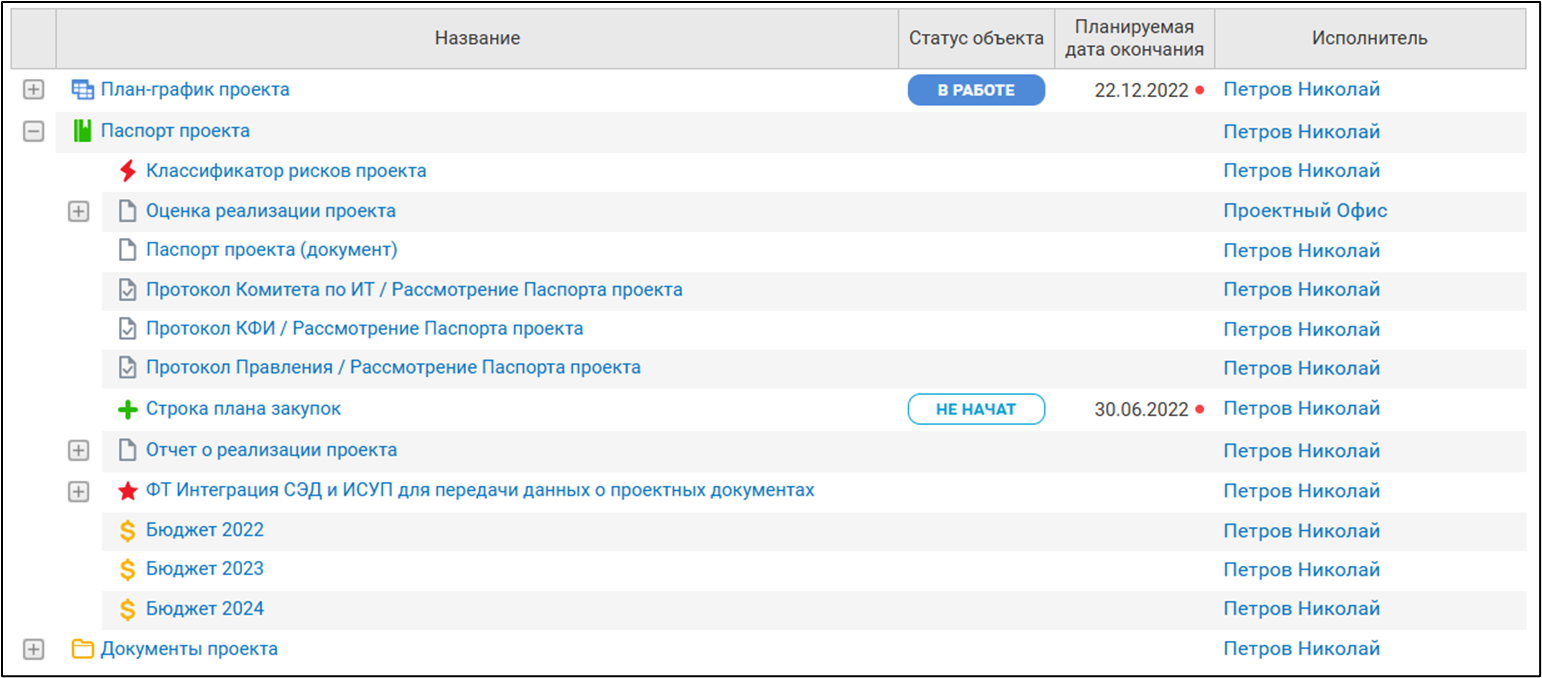Image resolution: width=1542 pixels, height=678 pixels.
Task: Expand the Документы проекта folder
Action: tap(34, 649)
